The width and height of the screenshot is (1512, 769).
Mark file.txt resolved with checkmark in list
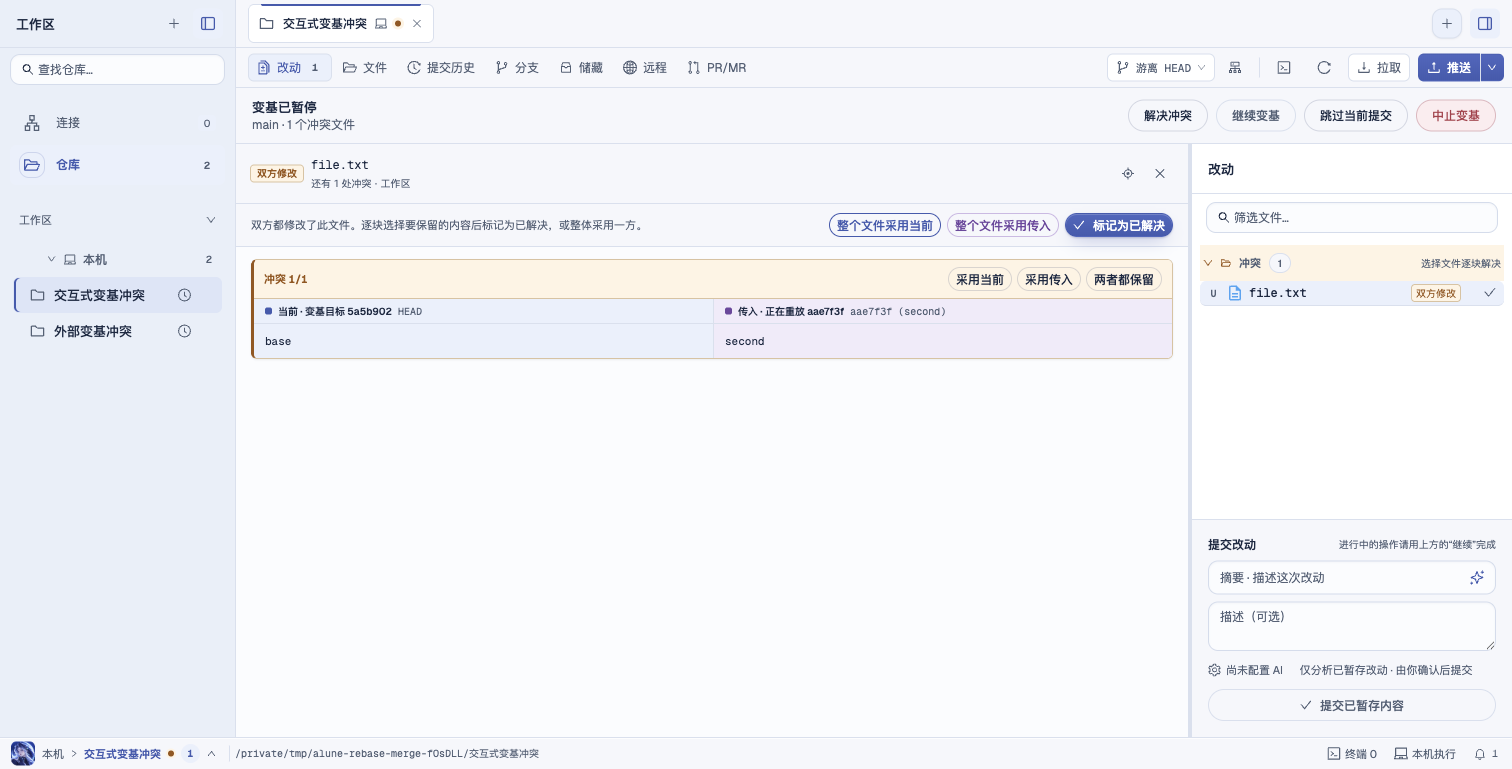(1489, 293)
